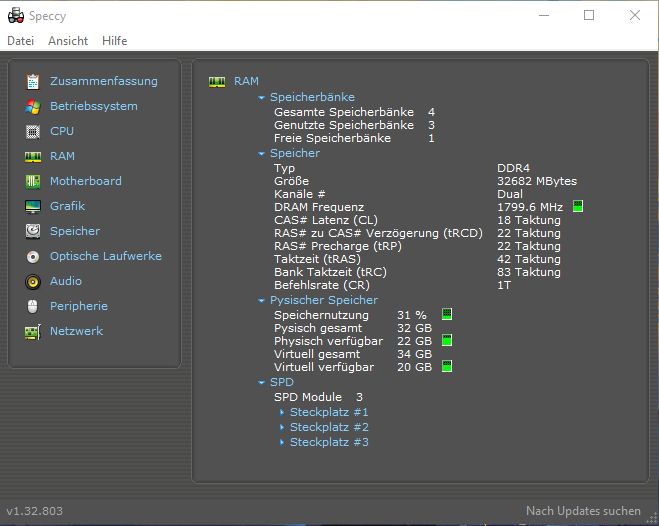Screen dimensions: 659x526
Task: Open Optische Laufwerke section
Action: click(105, 256)
